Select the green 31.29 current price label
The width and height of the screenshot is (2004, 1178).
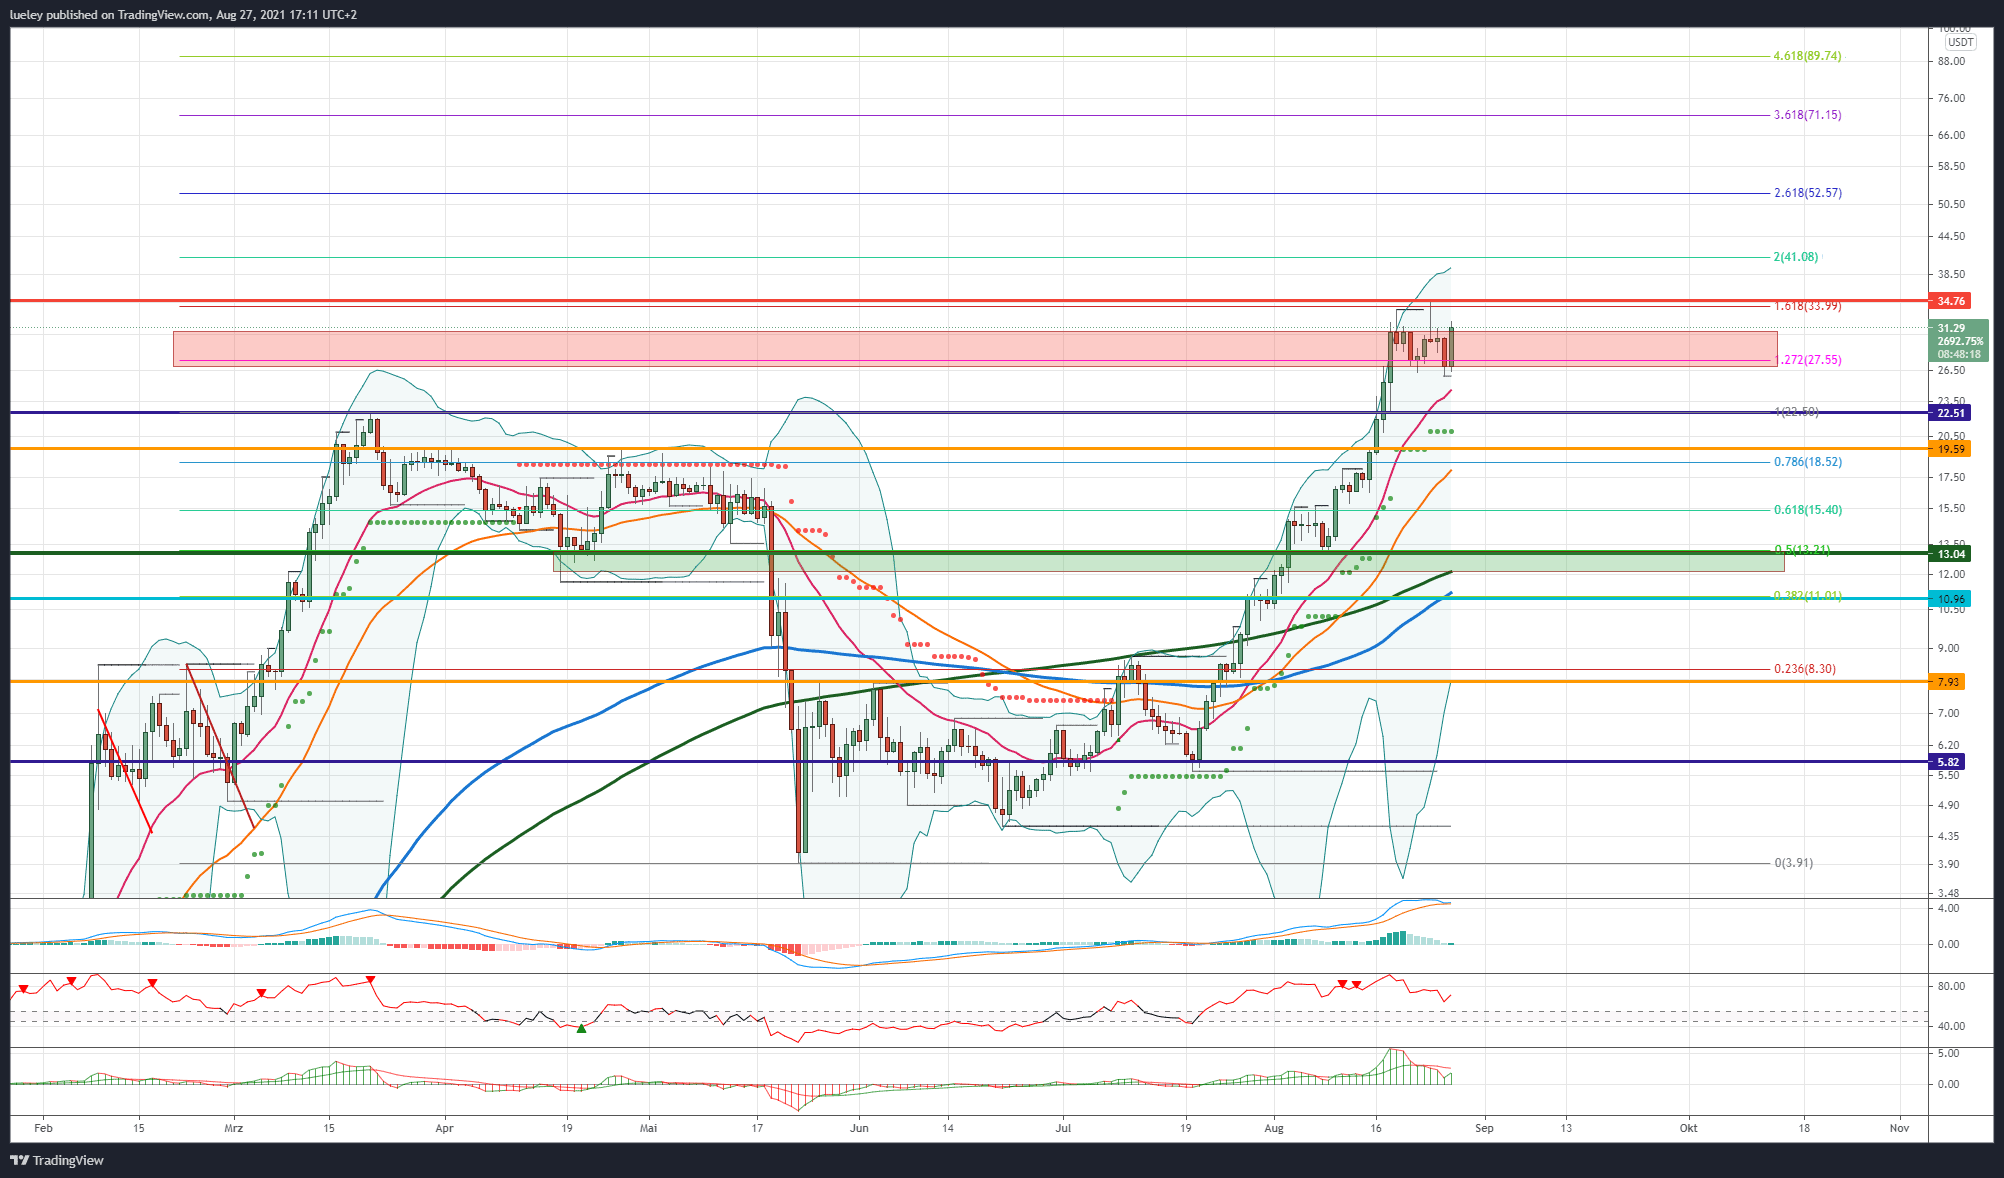pyautogui.click(x=1951, y=328)
